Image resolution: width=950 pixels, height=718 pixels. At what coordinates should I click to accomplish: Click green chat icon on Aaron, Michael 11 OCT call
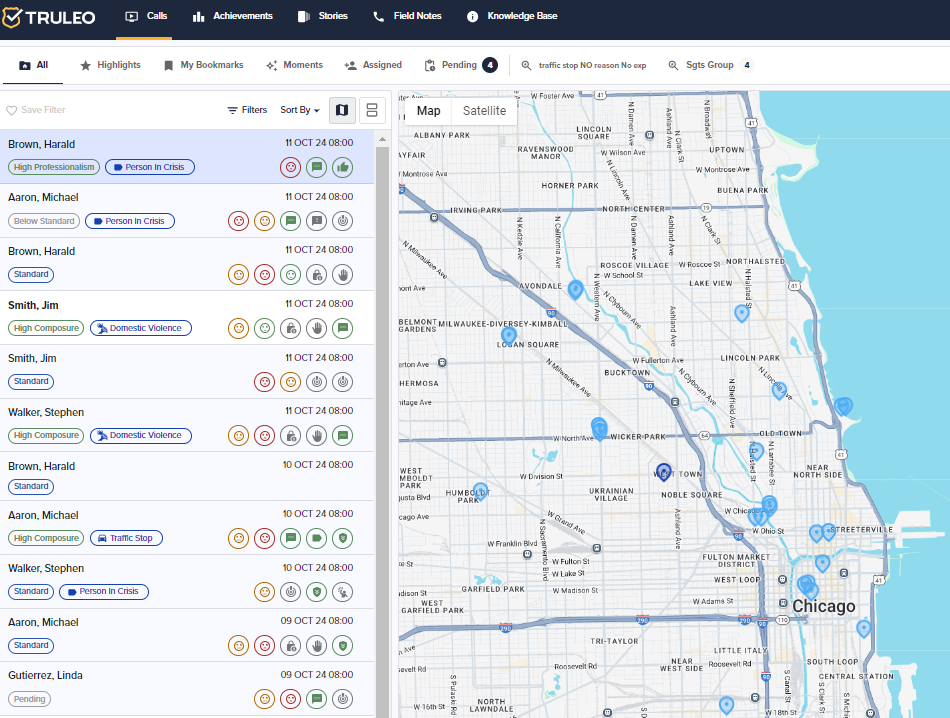(x=291, y=221)
